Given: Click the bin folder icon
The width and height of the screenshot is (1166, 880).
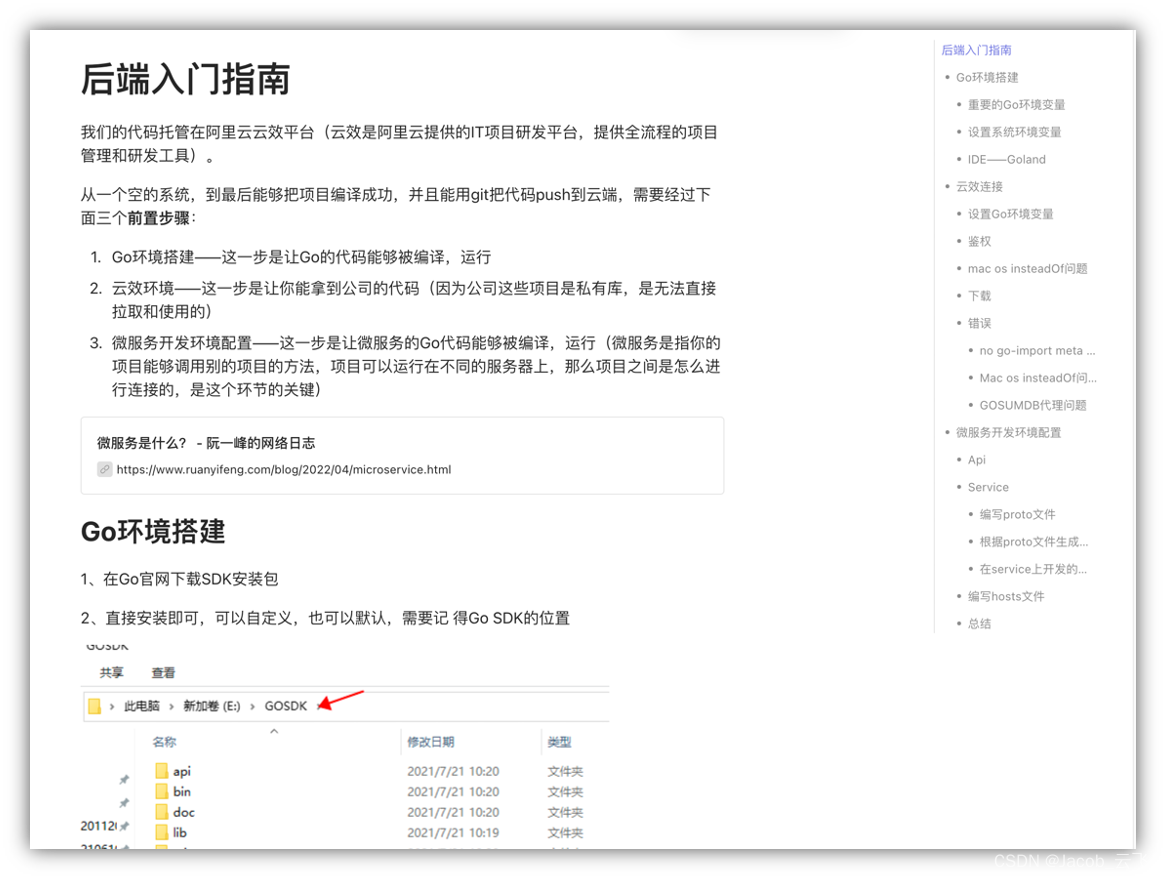Looking at the screenshot, I should pyautogui.click(x=161, y=791).
